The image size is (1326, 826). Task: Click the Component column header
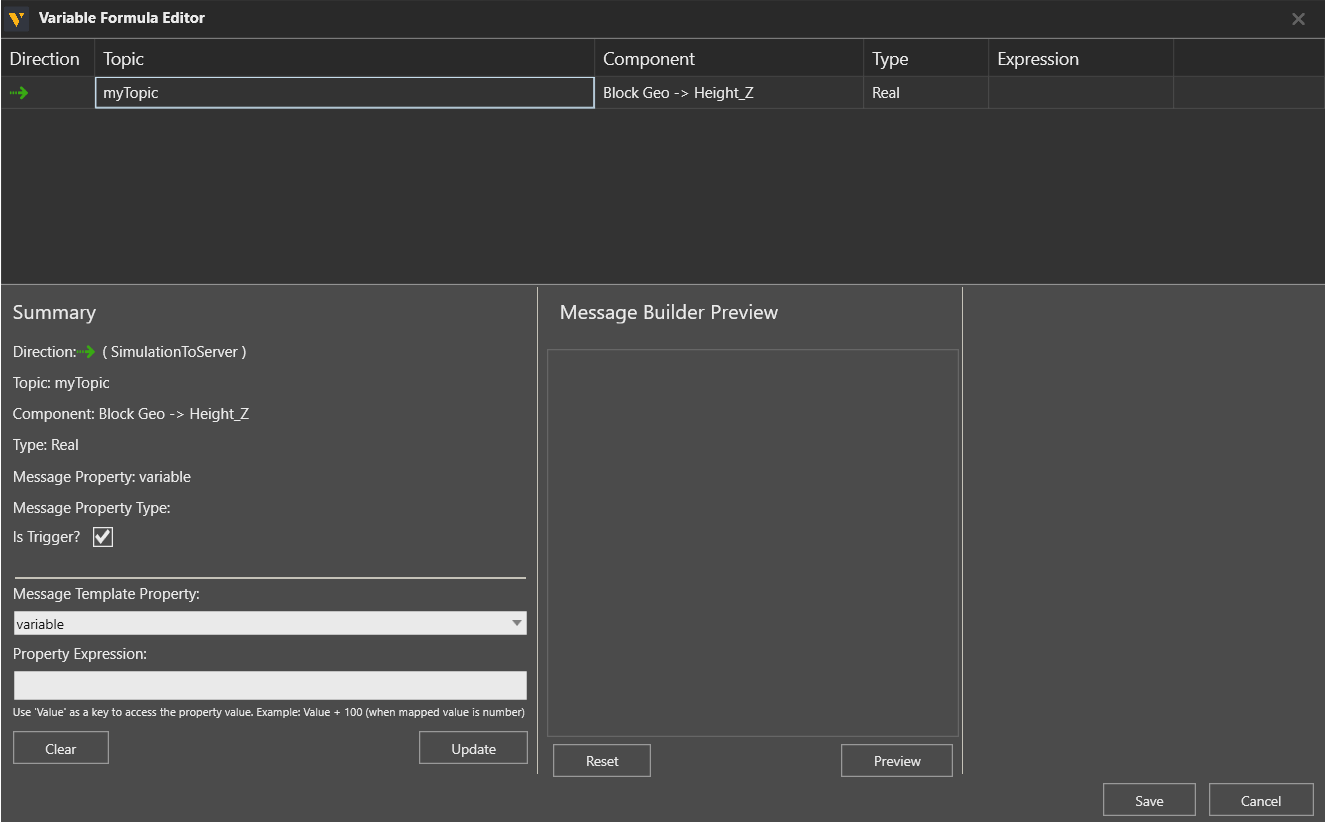click(728, 59)
